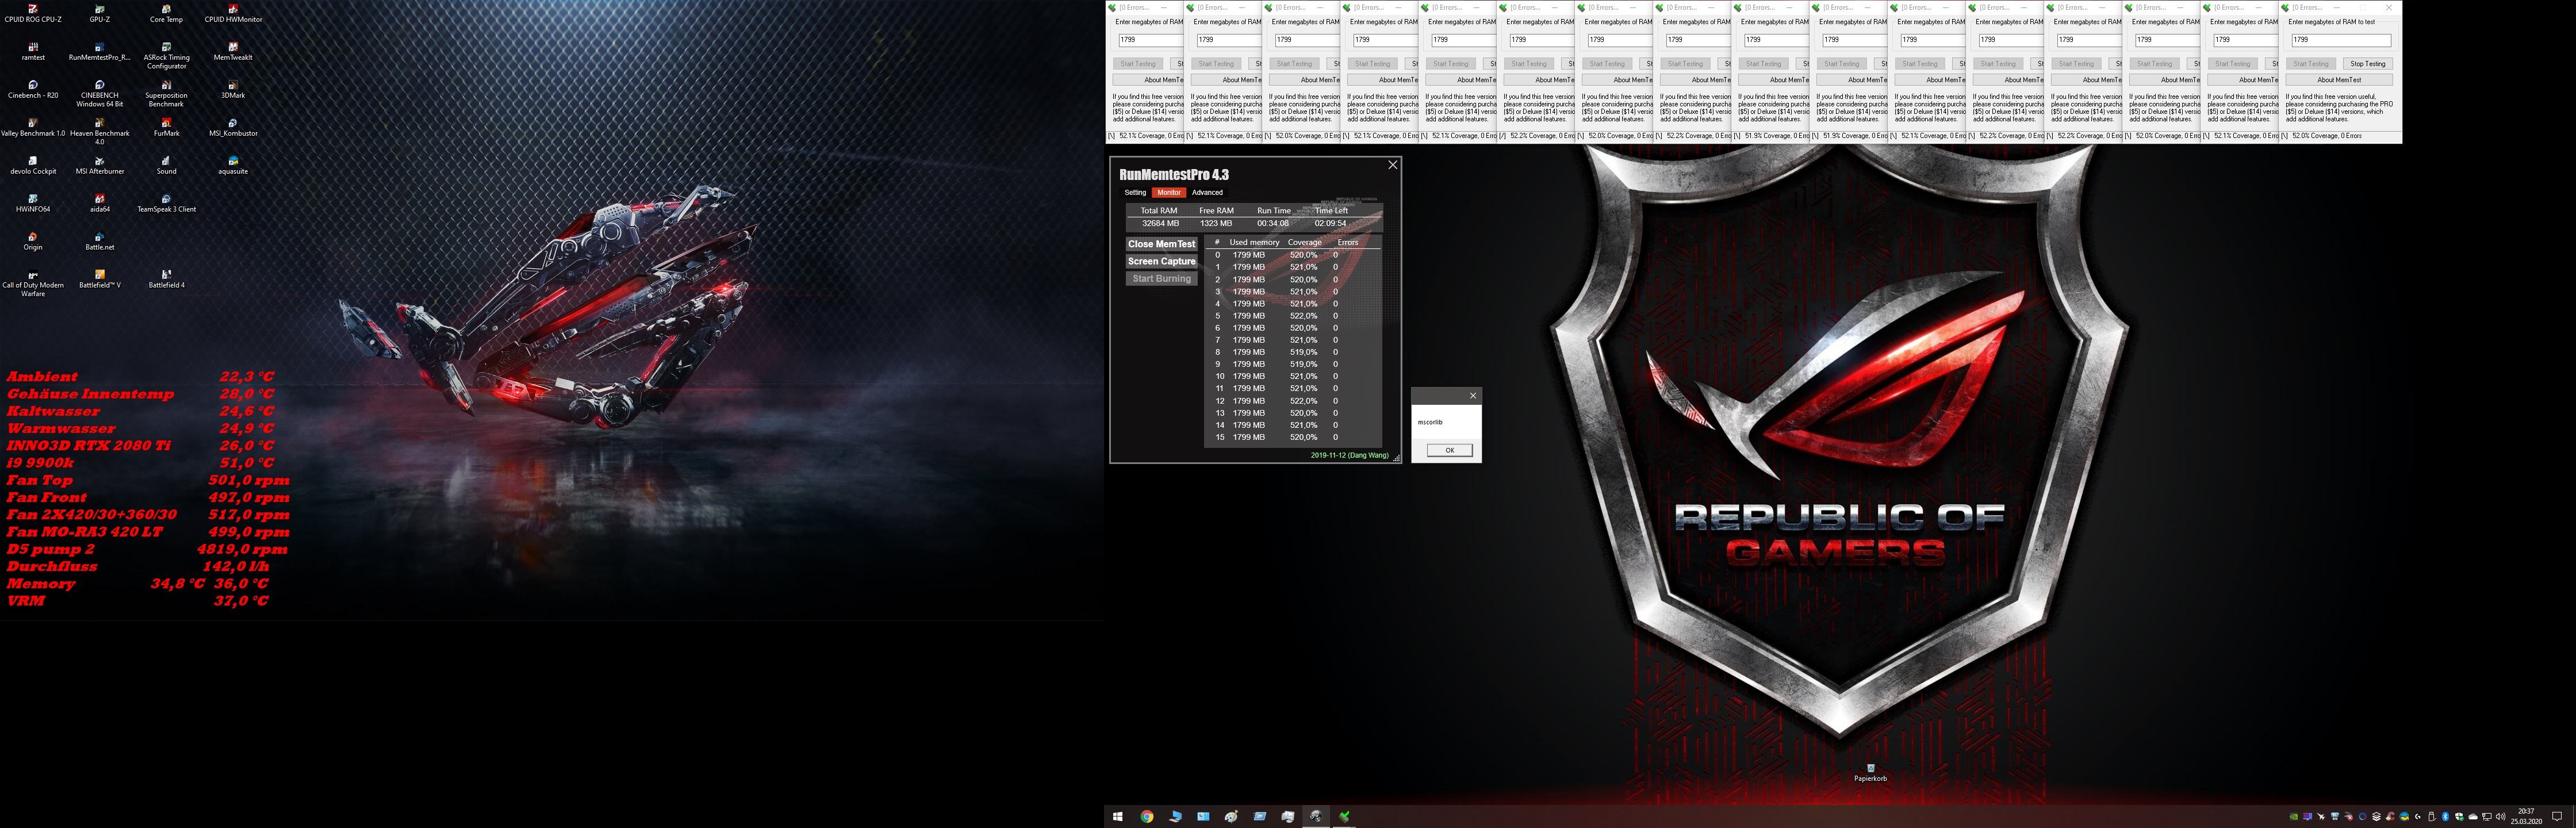Open the Papierkorb recycle bin icon
The height and width of the screenshot is (828, 2576).
pyautogui.click(x=1870, y=773)
